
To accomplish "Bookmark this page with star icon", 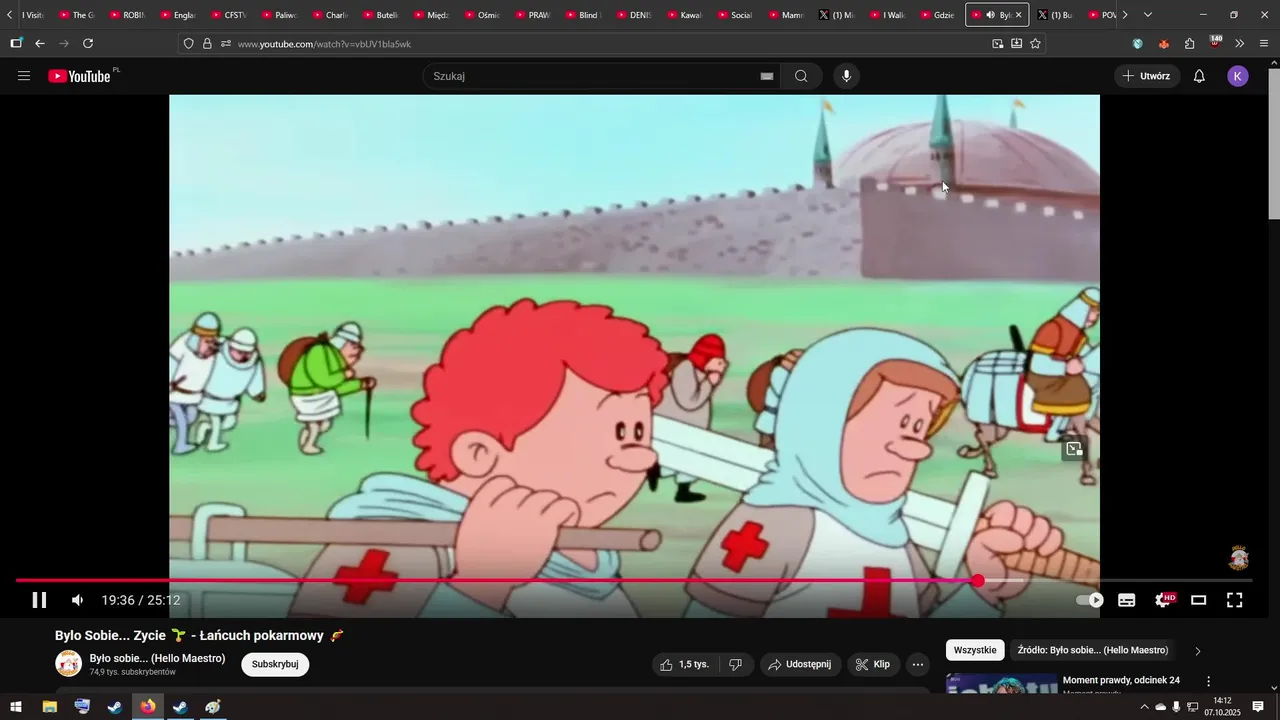I will coord(1035,44).
